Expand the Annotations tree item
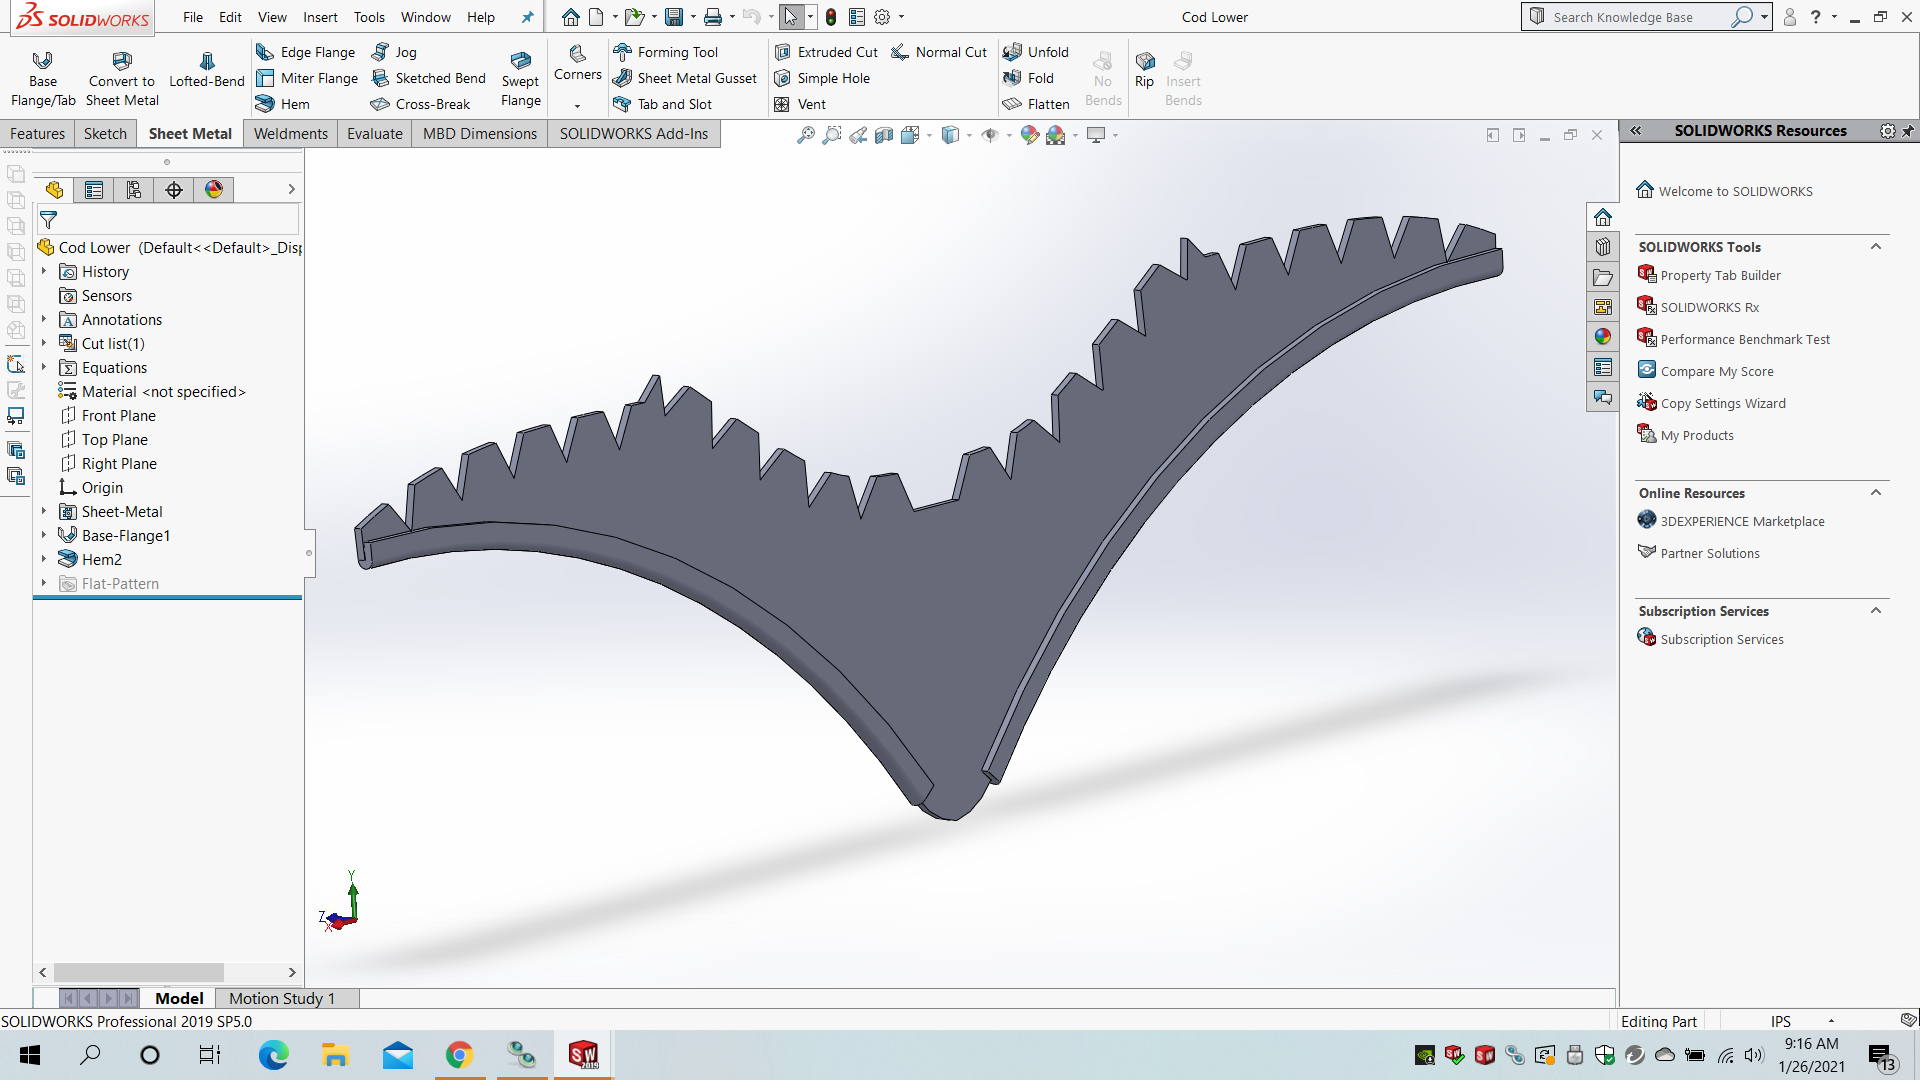 click(x=44, y=319)
